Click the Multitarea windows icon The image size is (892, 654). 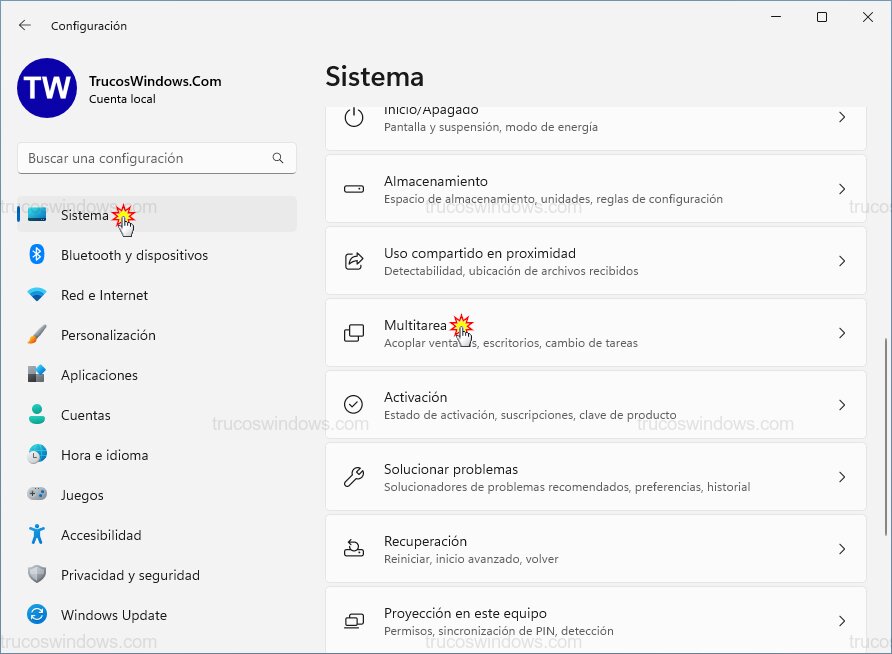[x=353, y=333]
